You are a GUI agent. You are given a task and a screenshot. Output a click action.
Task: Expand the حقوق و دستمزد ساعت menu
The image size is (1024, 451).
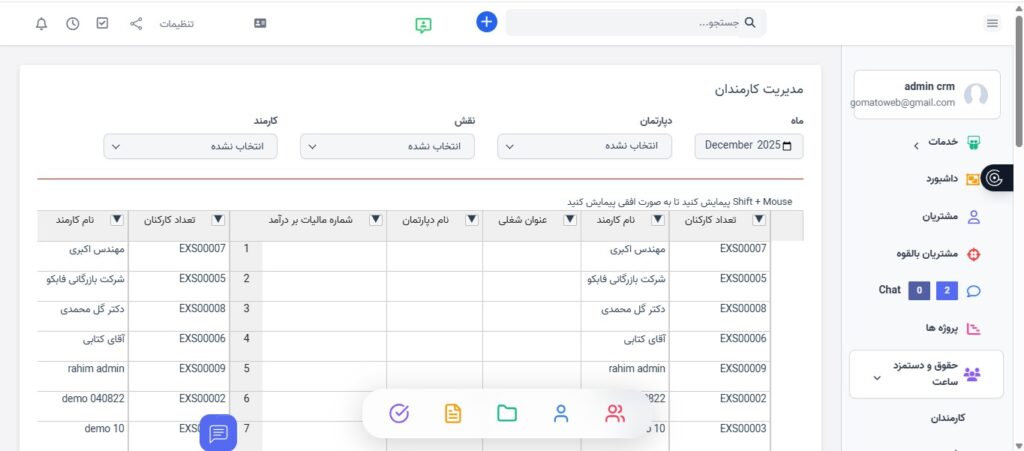[x=926, y=374]
